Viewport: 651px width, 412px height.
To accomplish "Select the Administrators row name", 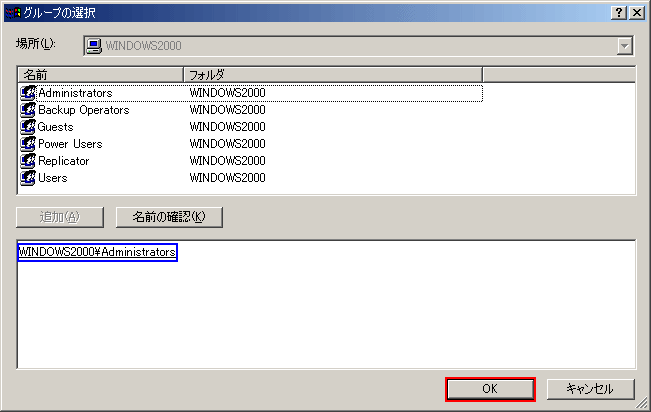I will coord(75,93).
